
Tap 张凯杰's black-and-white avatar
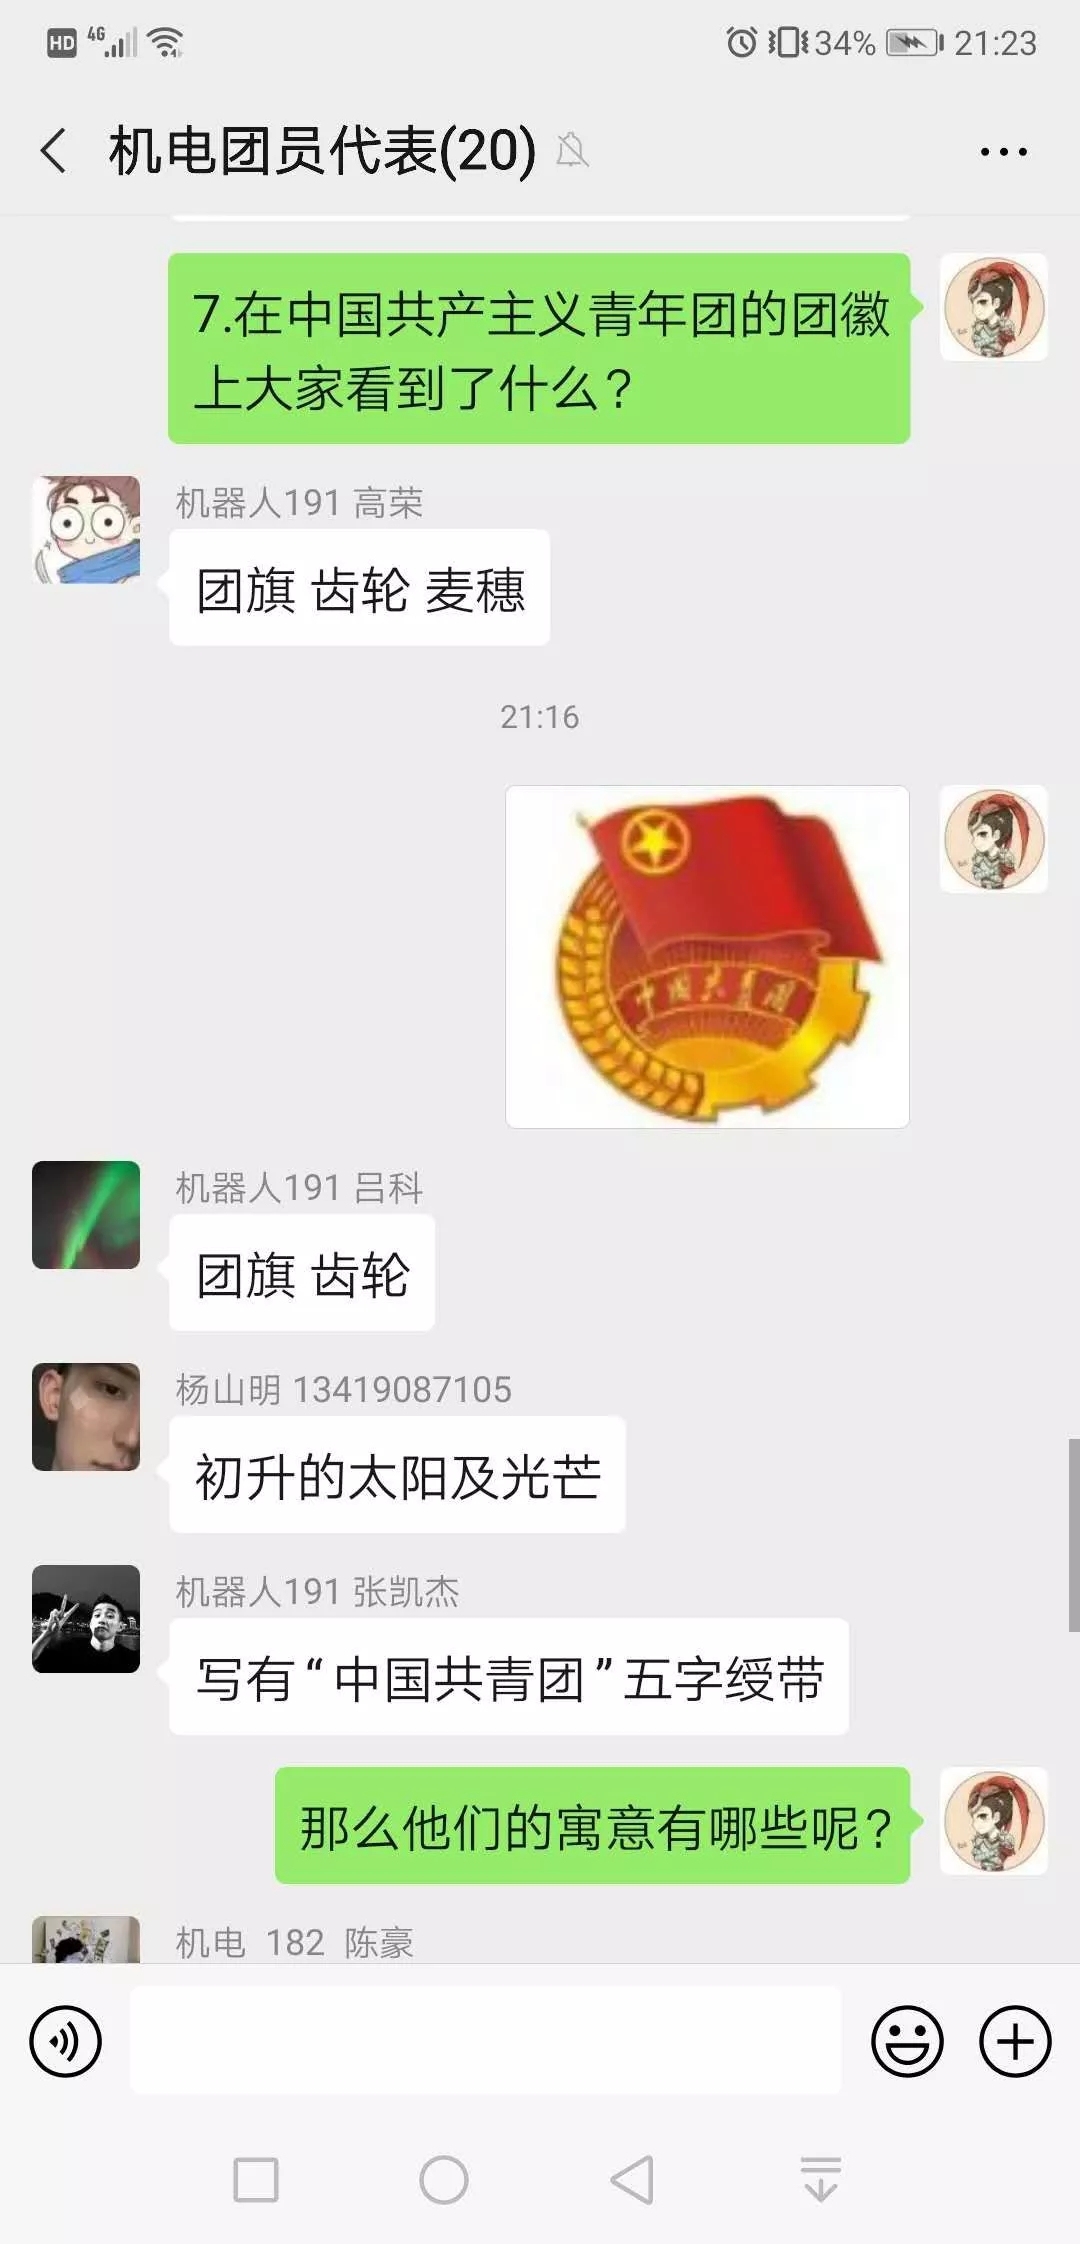tap(86, 1619)
